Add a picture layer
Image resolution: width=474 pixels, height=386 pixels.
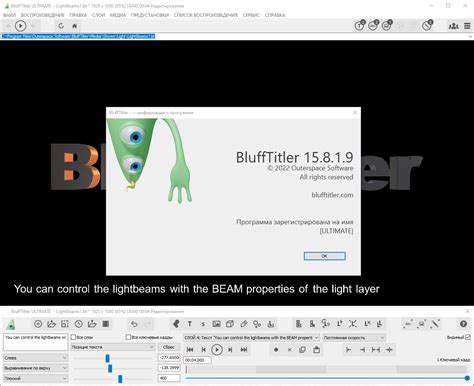click(217, 324)
